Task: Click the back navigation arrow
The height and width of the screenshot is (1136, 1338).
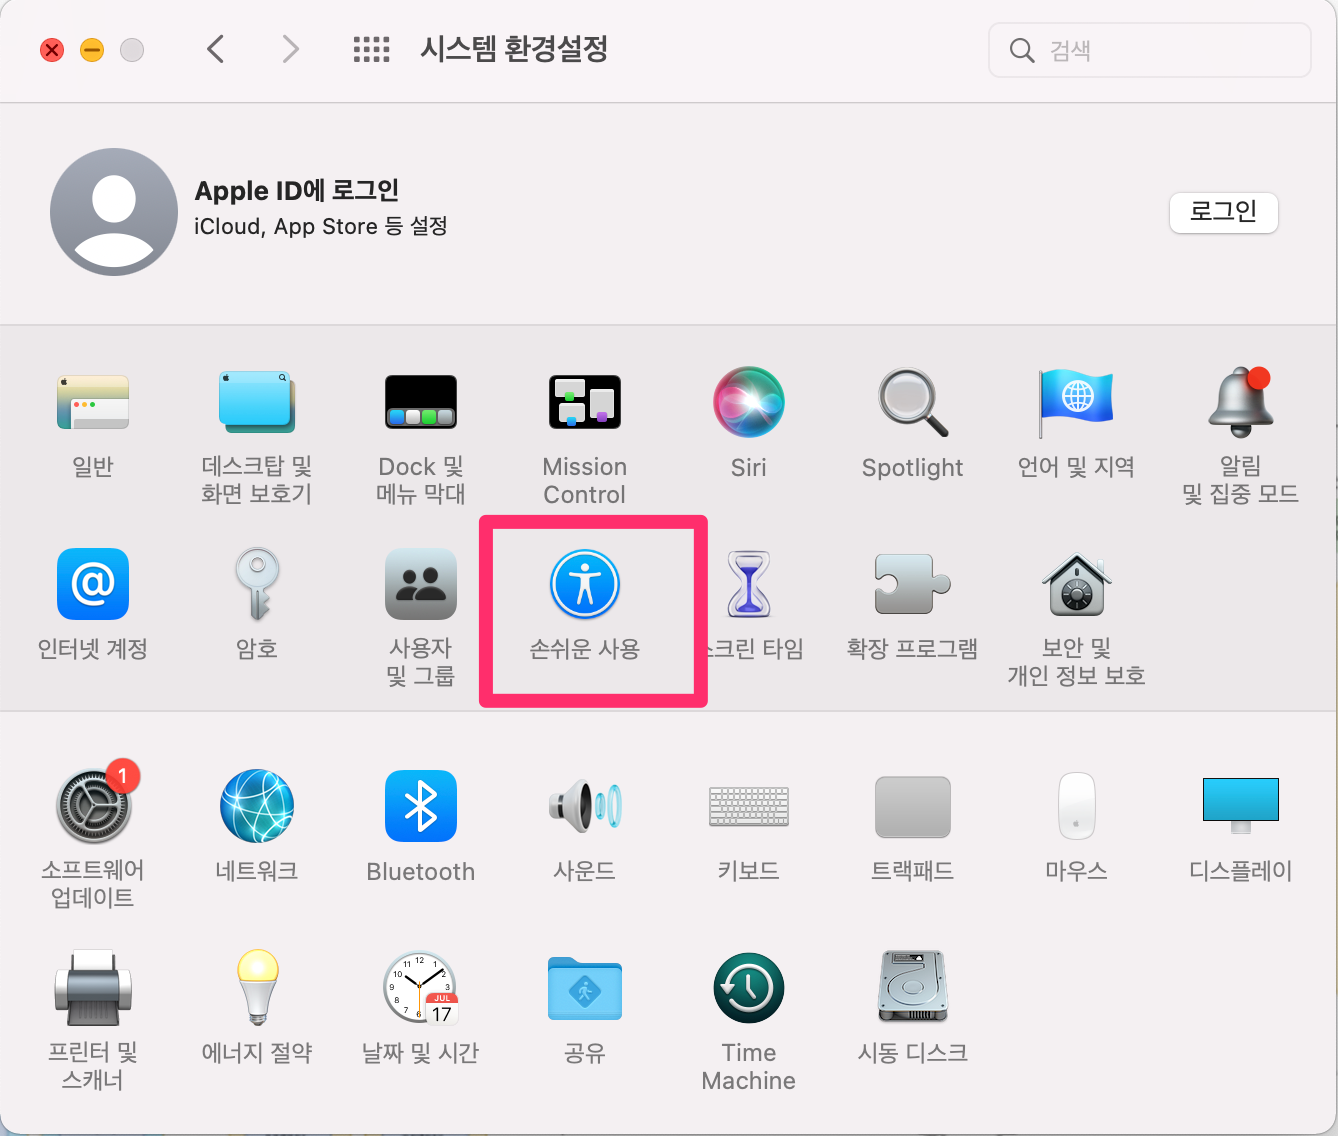Action: 215,49
